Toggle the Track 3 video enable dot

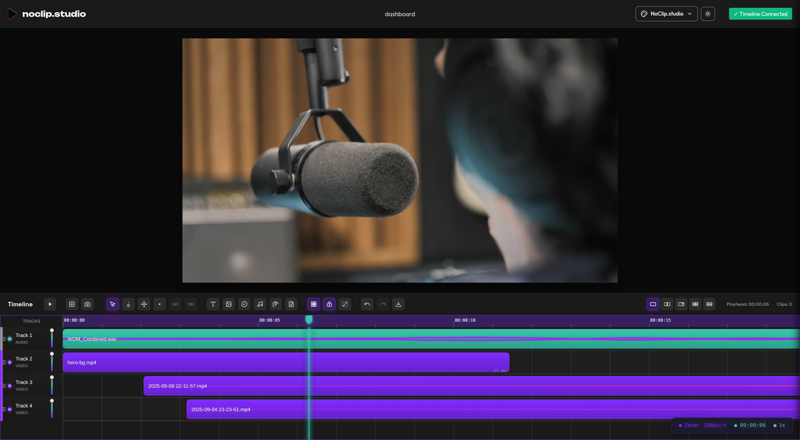pos(10,386)
